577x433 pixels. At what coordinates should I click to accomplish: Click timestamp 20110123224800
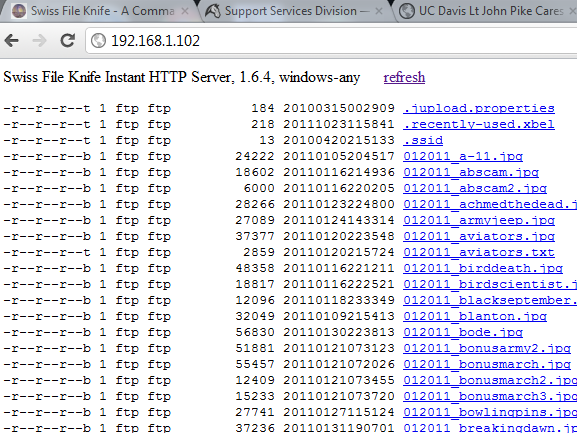click(339, 204)
